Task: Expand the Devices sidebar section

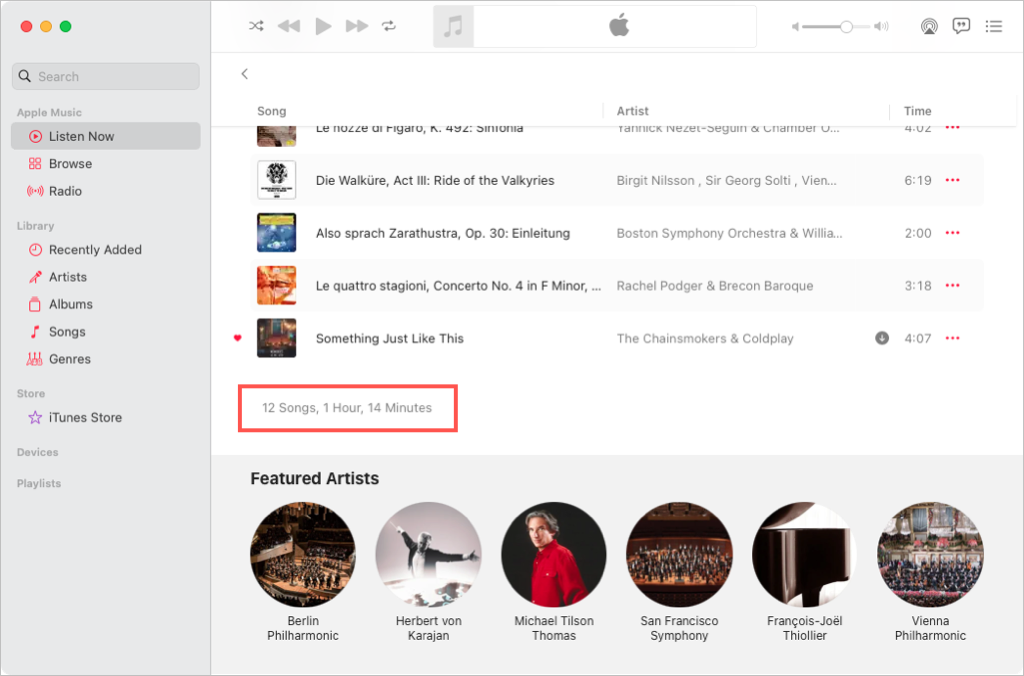Action: 38,452
